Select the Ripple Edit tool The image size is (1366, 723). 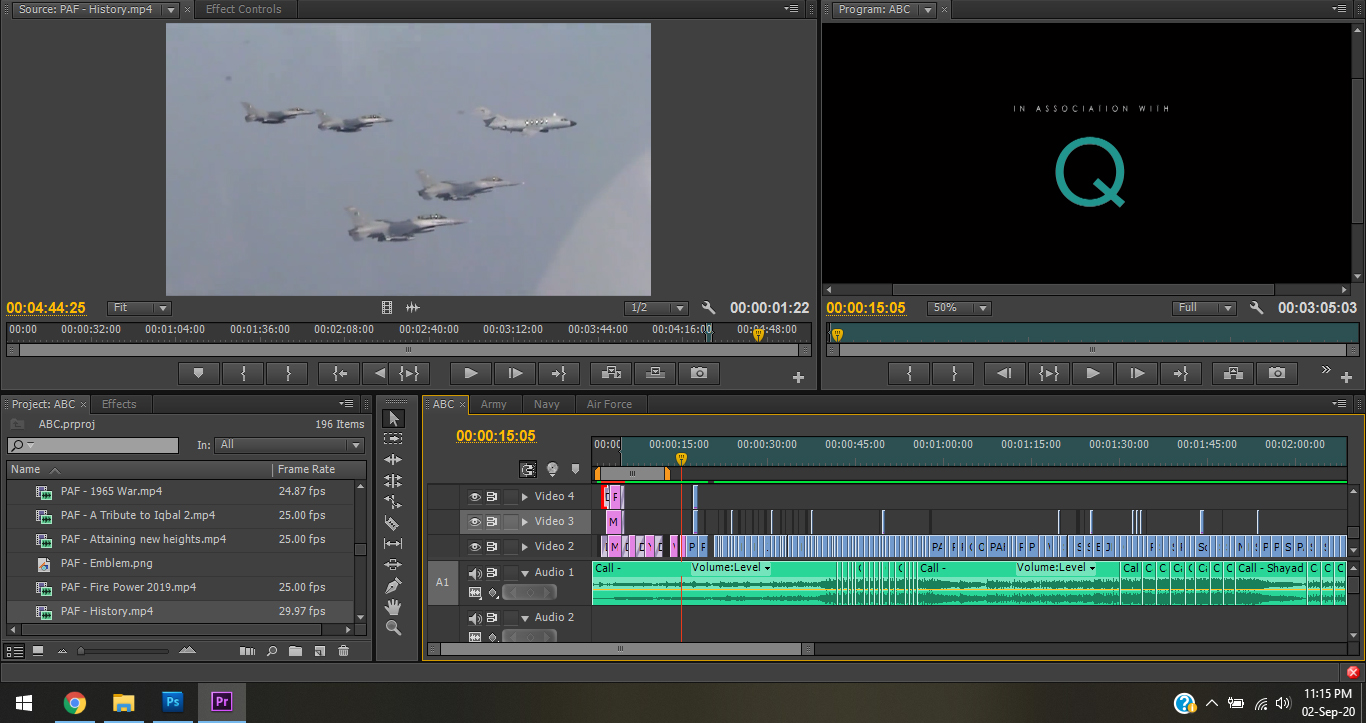click(393, 460)
